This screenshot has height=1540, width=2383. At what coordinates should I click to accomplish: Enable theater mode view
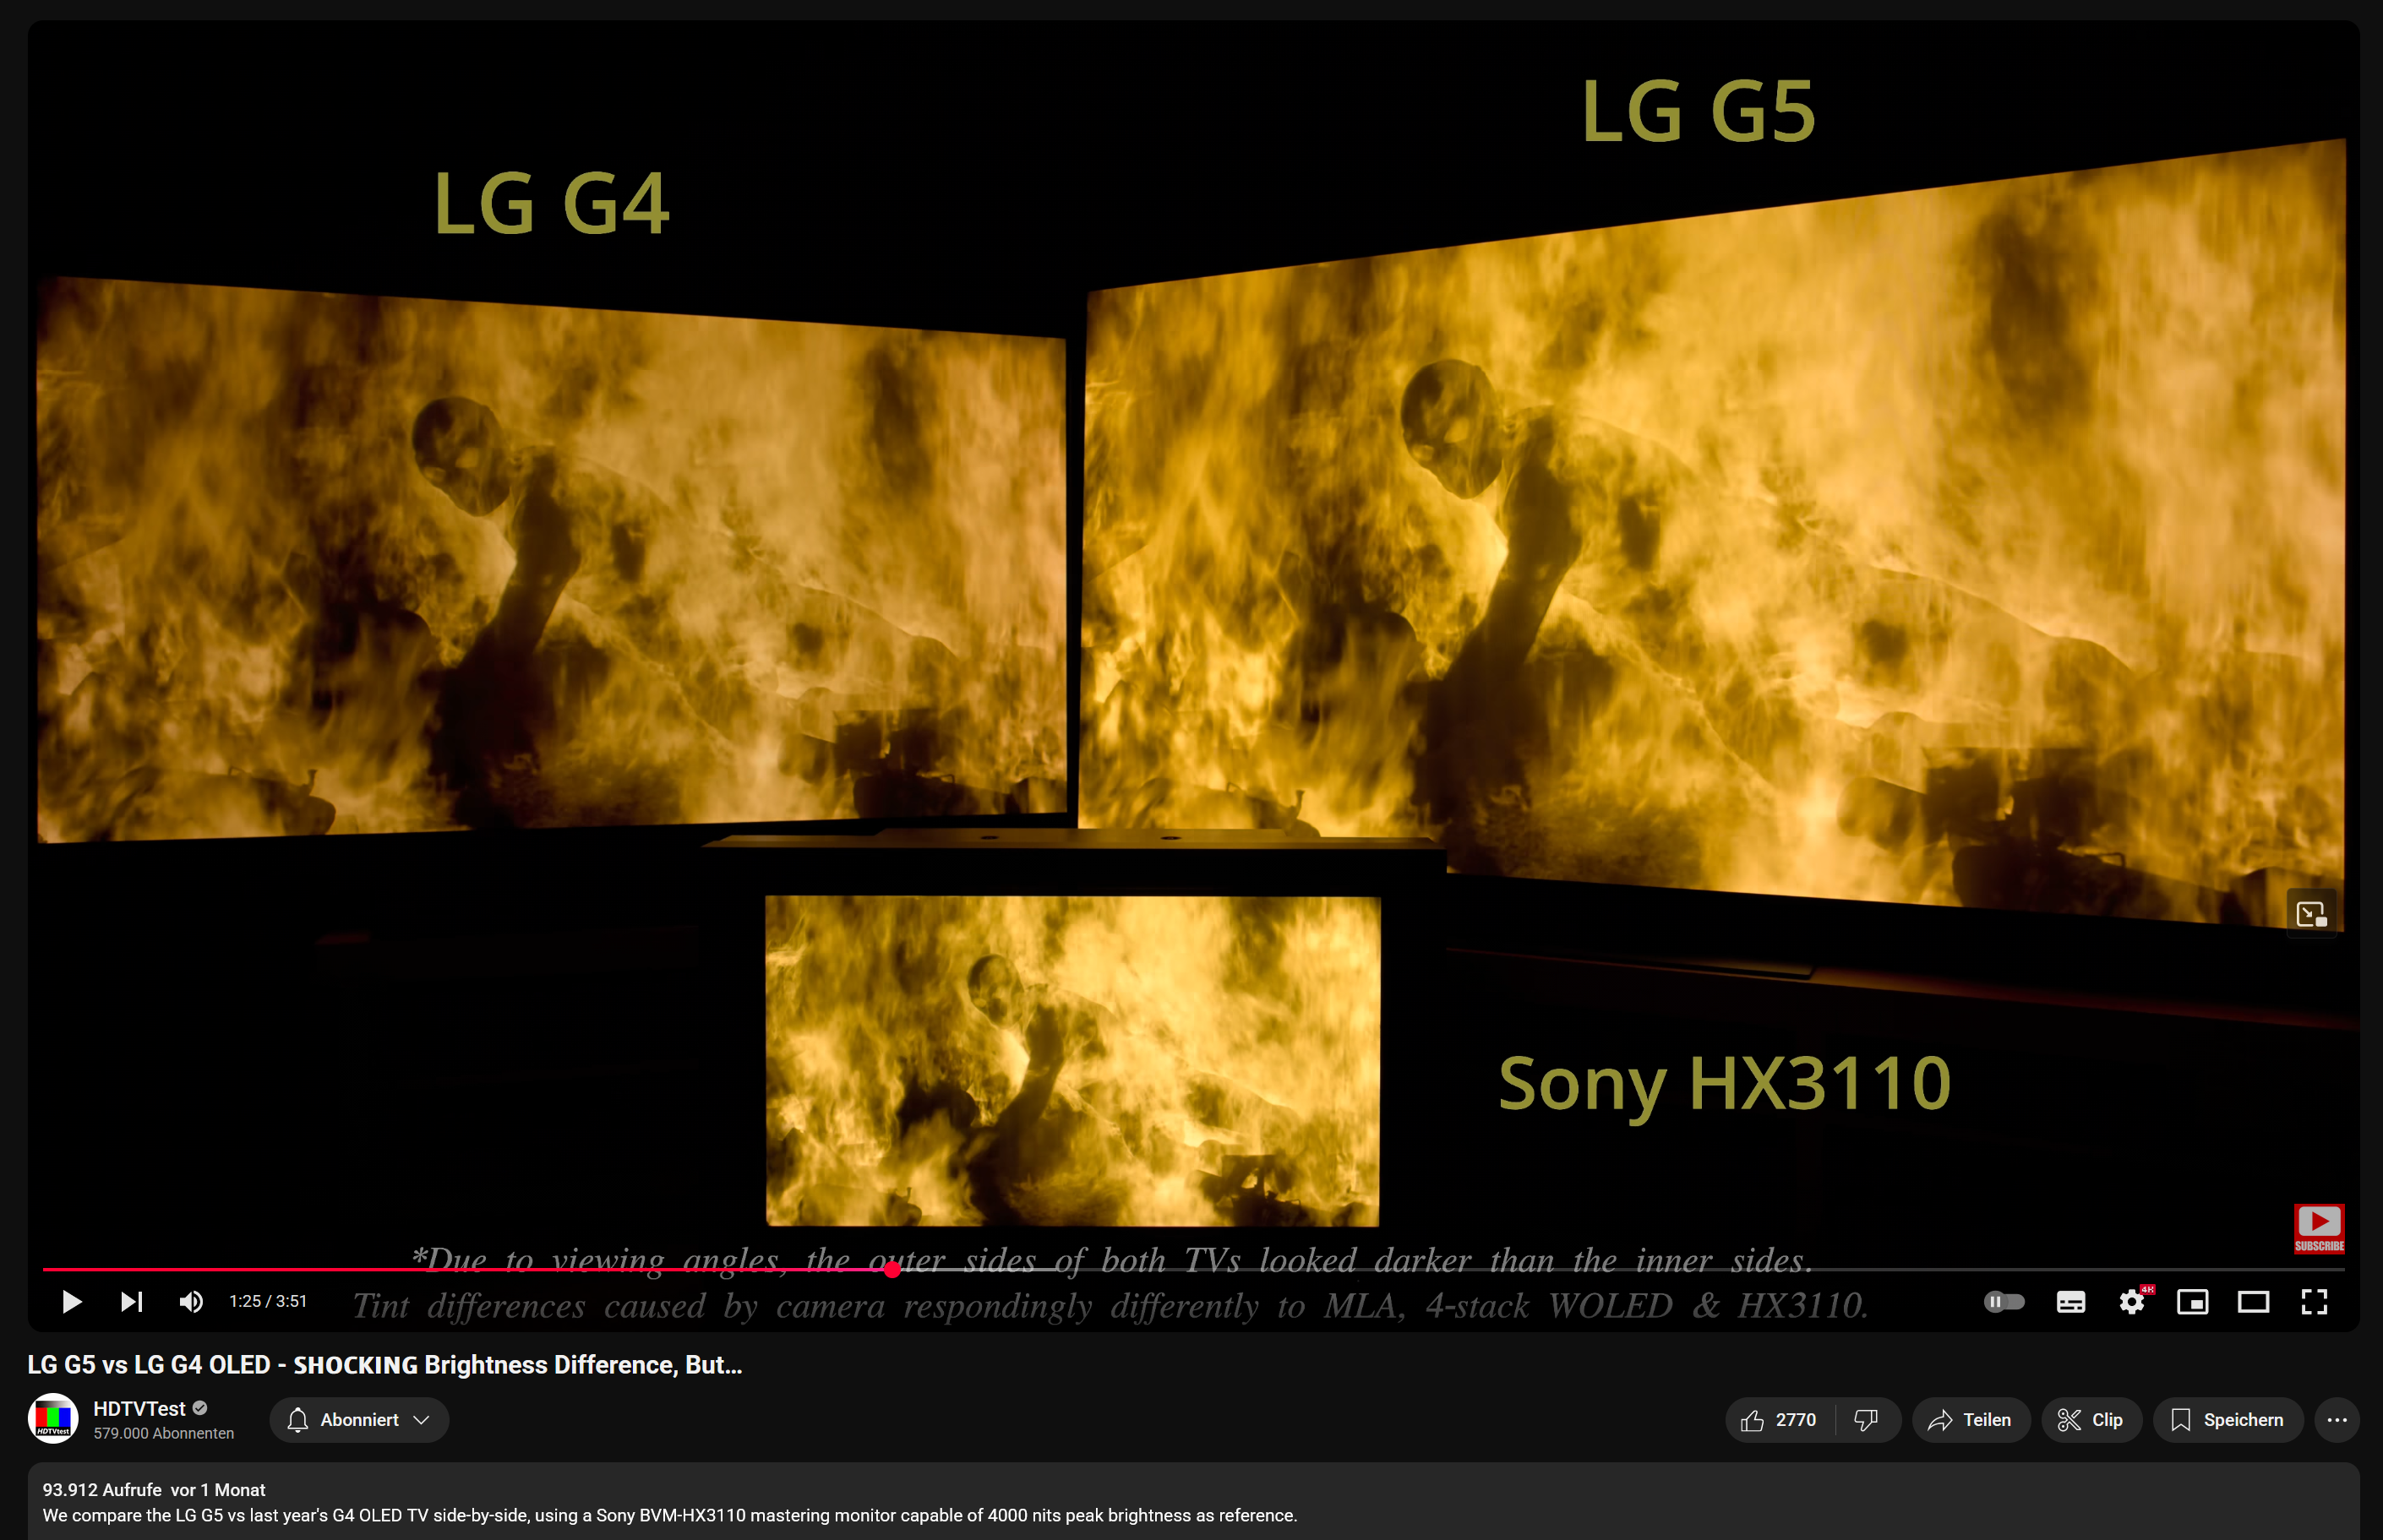tap(2253, 1301)
